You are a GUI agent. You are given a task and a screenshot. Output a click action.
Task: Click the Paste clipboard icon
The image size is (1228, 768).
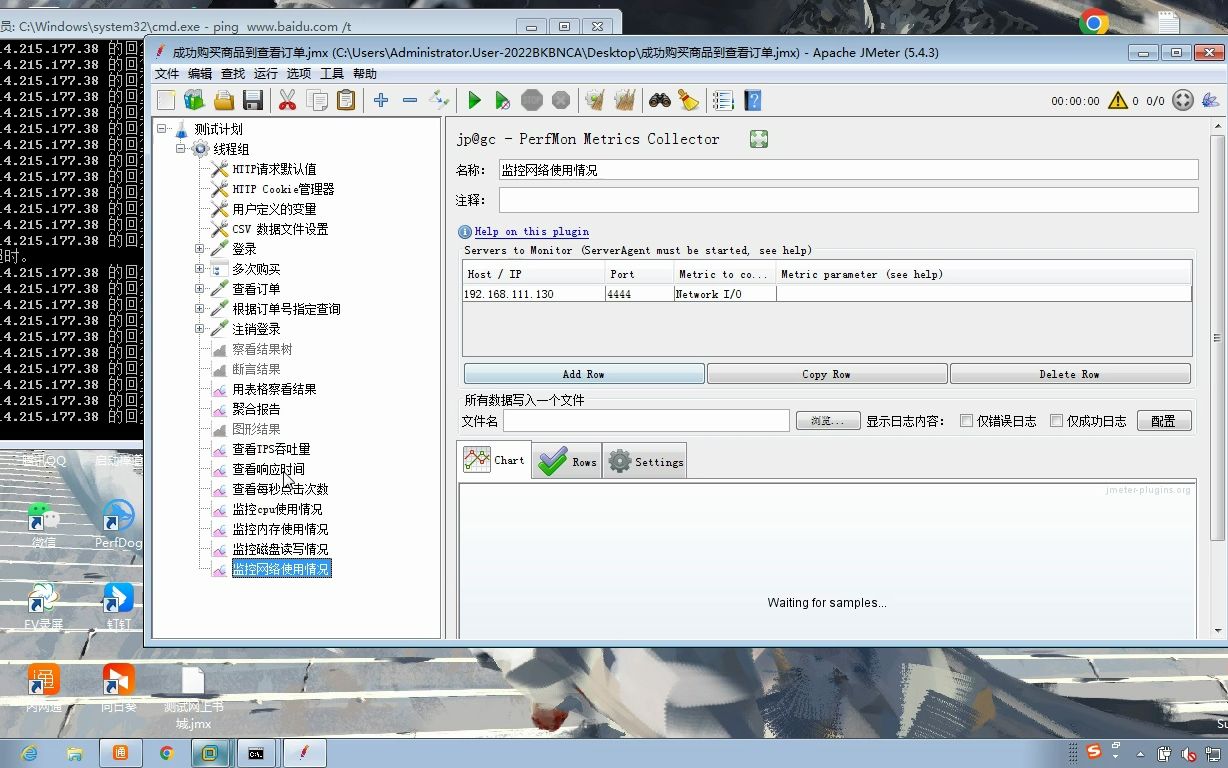tap(346, 100)
